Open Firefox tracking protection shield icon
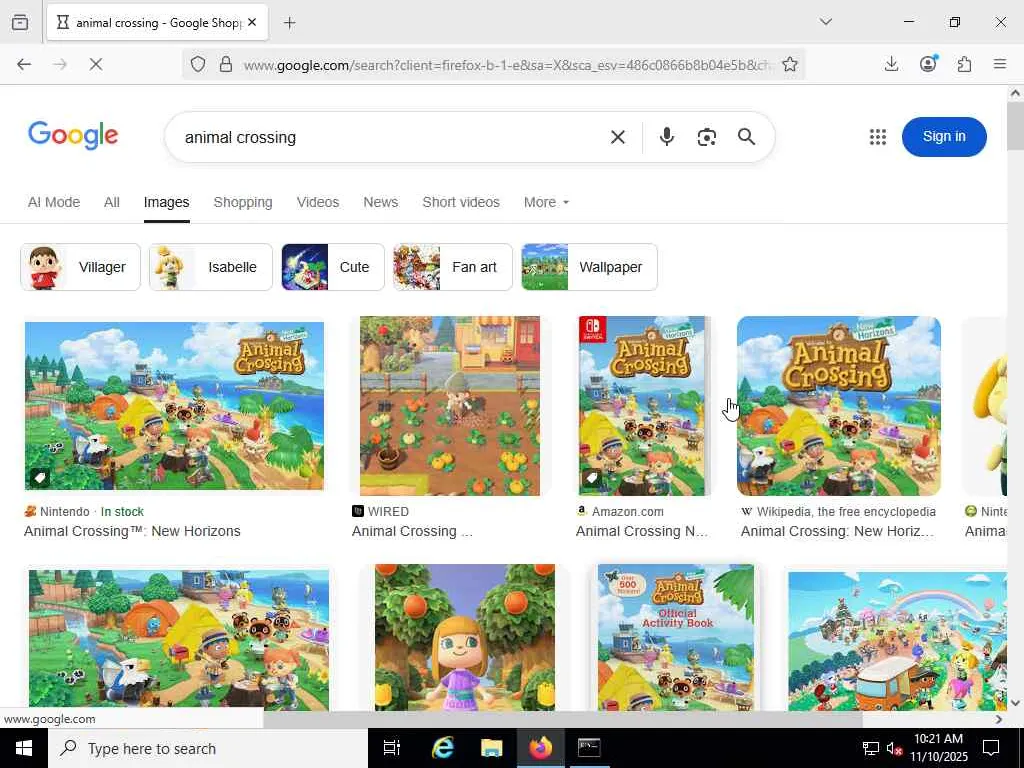 click(198, 64)
